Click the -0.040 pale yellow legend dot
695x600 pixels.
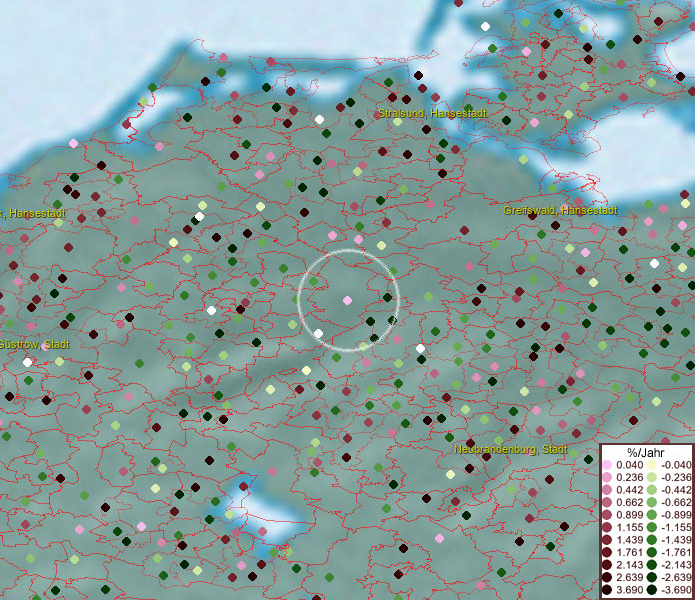pos(652,465)
